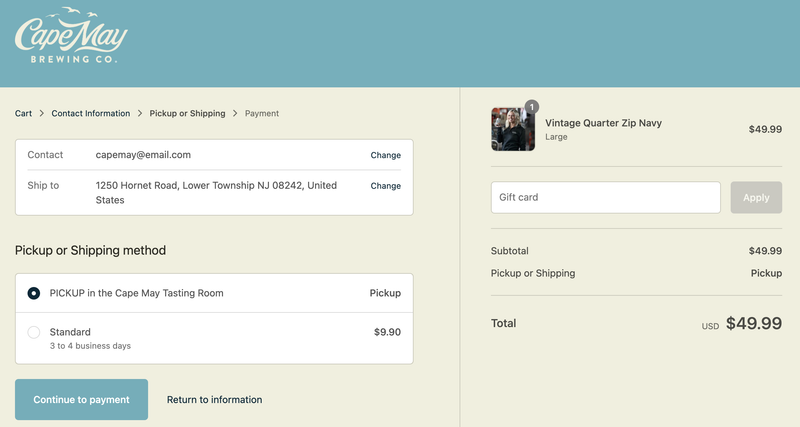Go back to Cart breadcrumb
Viewport: 800px width, 427px height.
coord(23,113)
